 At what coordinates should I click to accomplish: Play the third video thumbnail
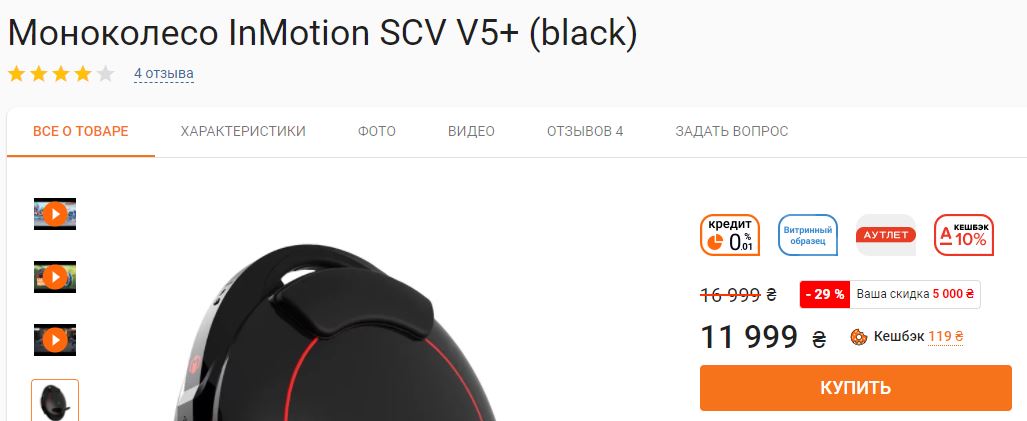55,340
